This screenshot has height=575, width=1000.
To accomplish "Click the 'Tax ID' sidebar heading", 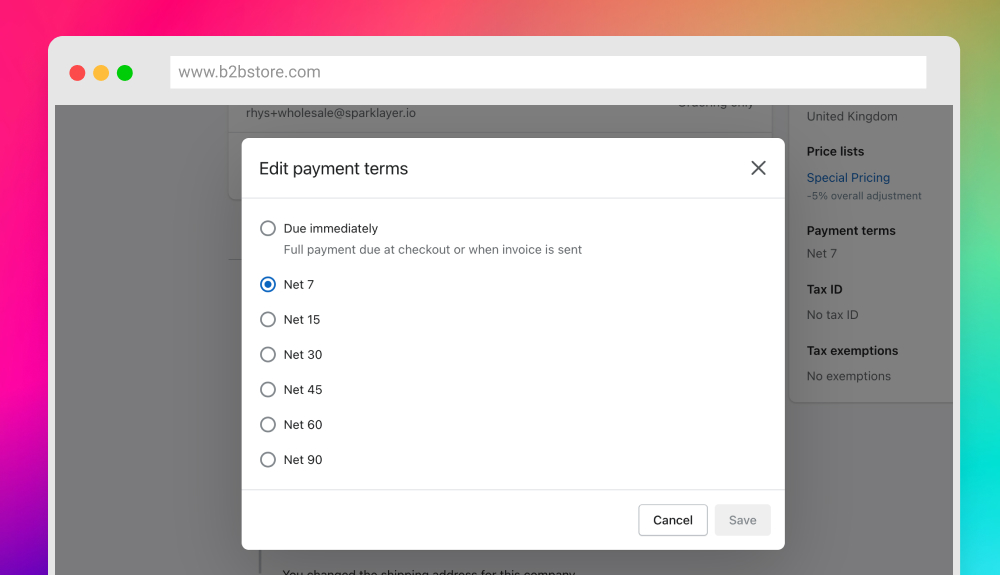I will tap(824, 289).
